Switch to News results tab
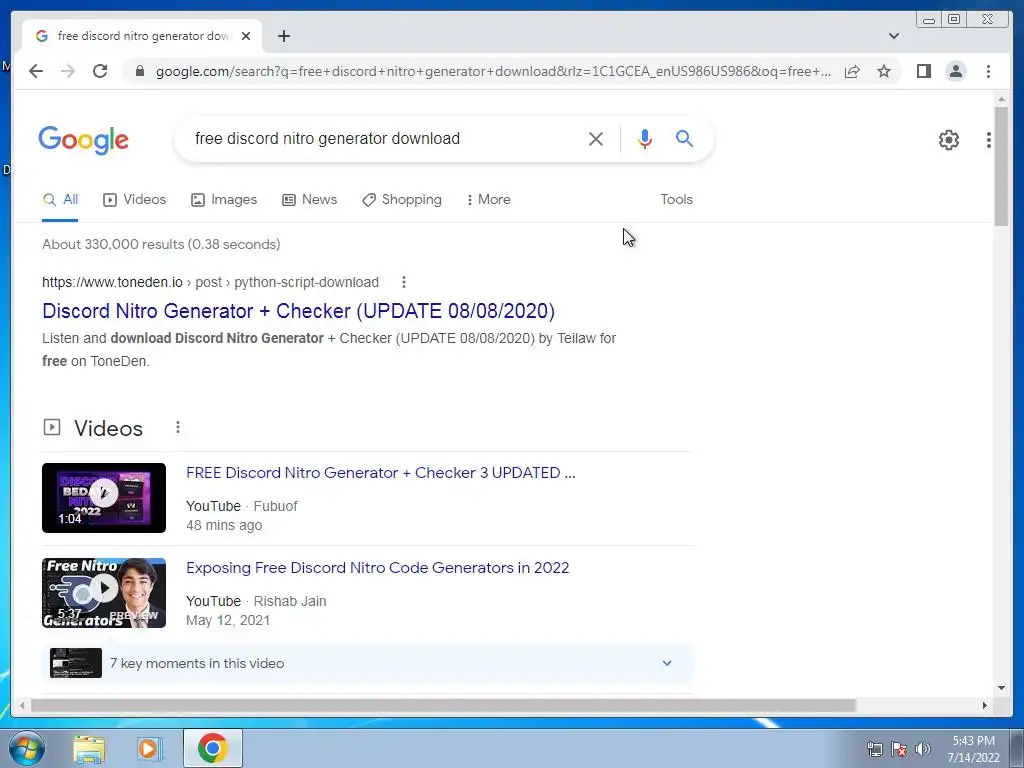The image size is (1024, 768). [310, 200]
